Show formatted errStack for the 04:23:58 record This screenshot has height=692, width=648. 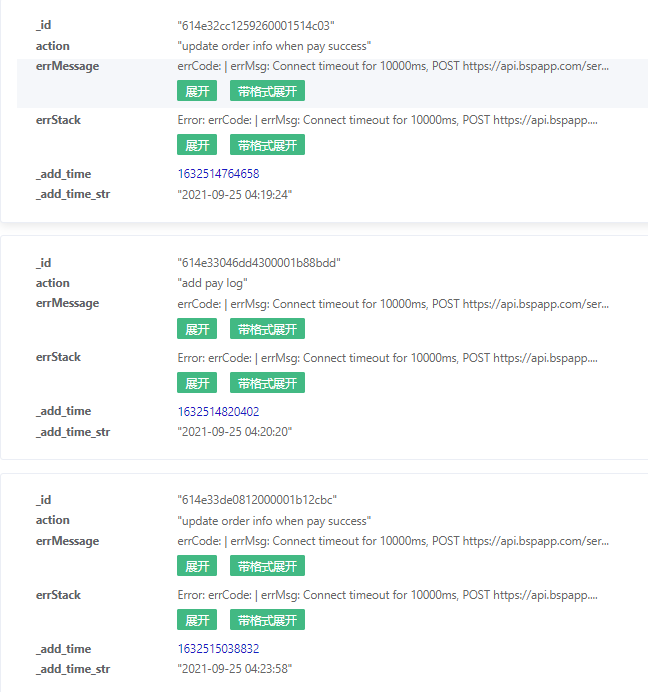[x=267, y=620]
